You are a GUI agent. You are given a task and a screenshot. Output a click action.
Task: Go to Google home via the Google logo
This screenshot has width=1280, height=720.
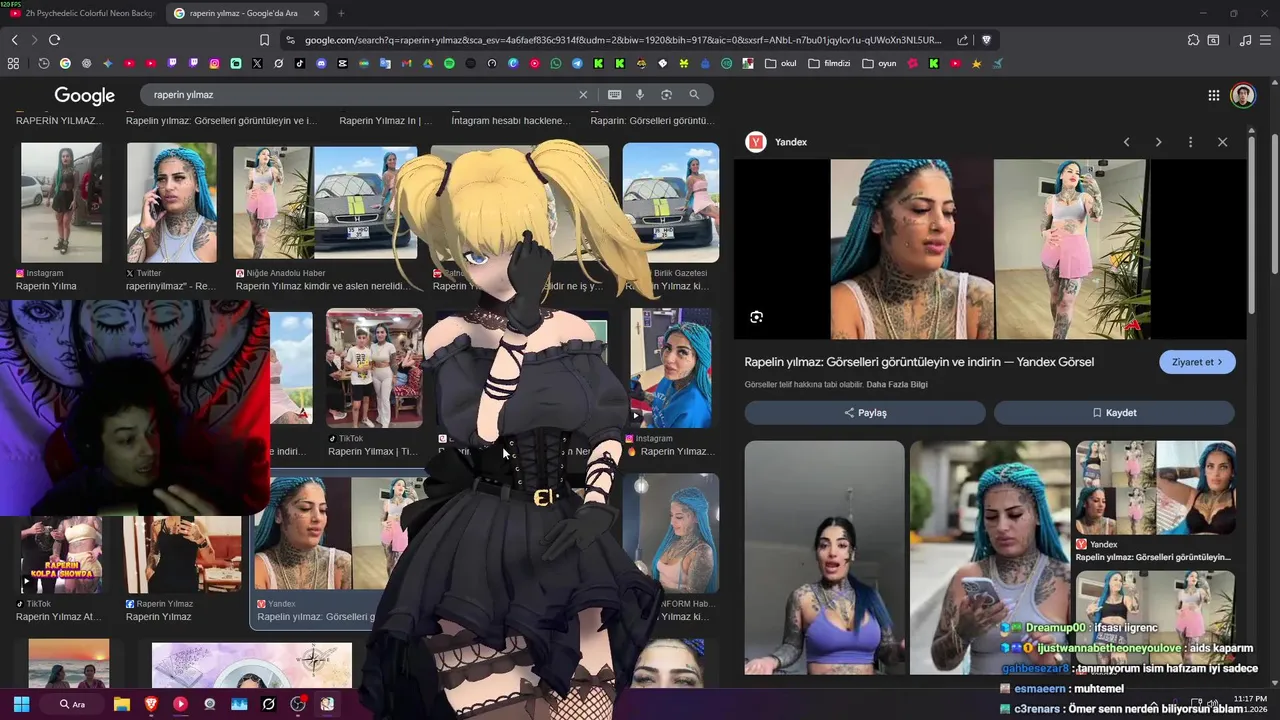[x=85, y=95]
